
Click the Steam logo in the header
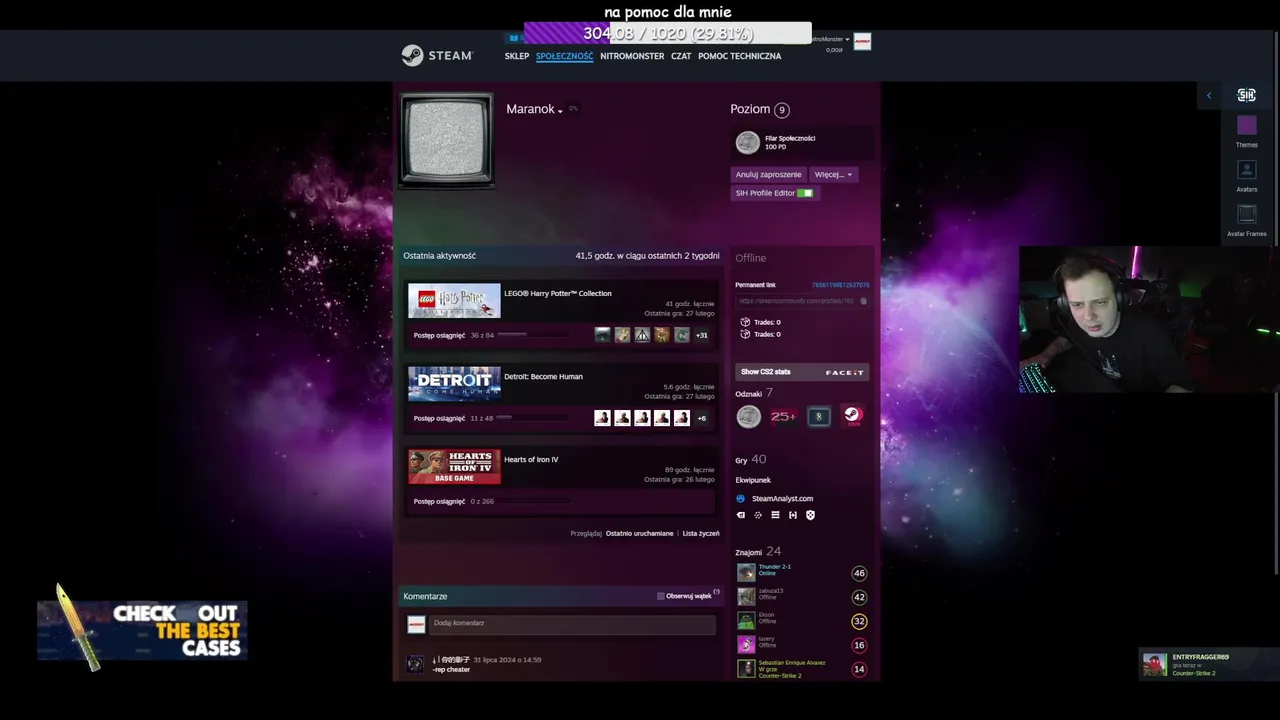437,55
